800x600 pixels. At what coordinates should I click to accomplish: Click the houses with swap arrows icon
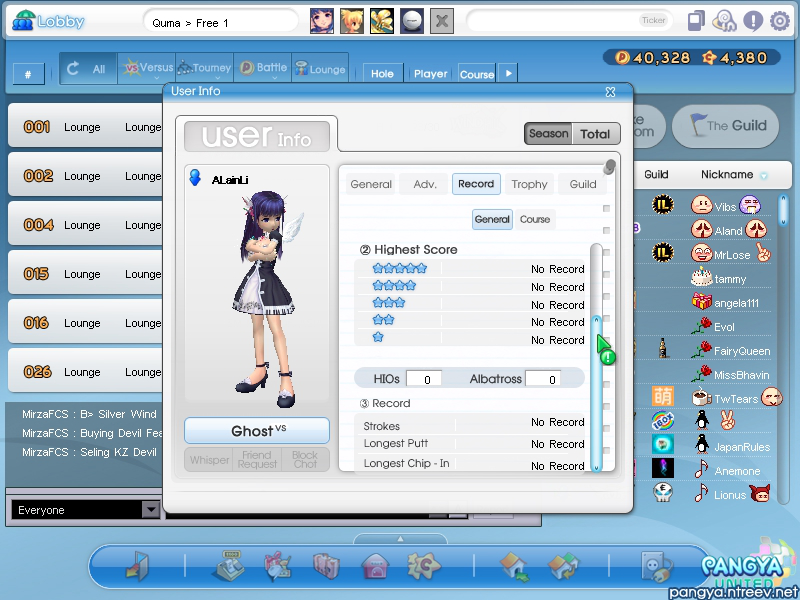click(563, 567)
